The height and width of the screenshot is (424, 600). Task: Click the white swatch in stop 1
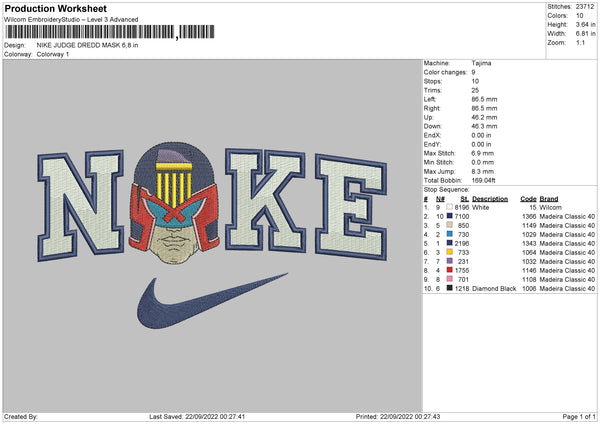tap(450, 207)
